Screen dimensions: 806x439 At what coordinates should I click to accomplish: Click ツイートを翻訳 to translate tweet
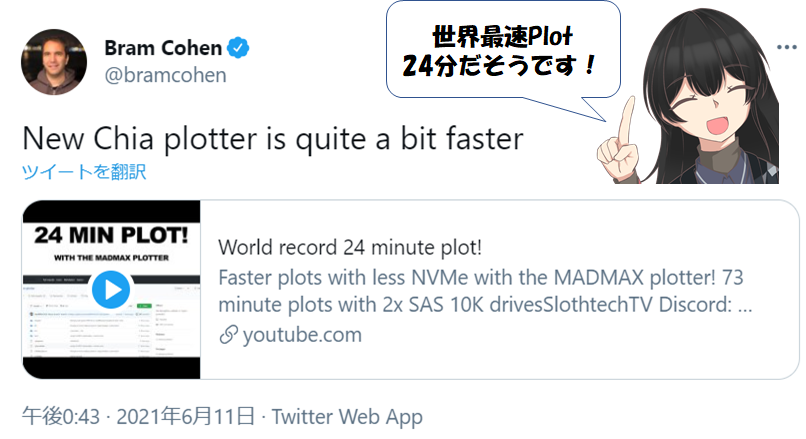(x=84, y=171)
